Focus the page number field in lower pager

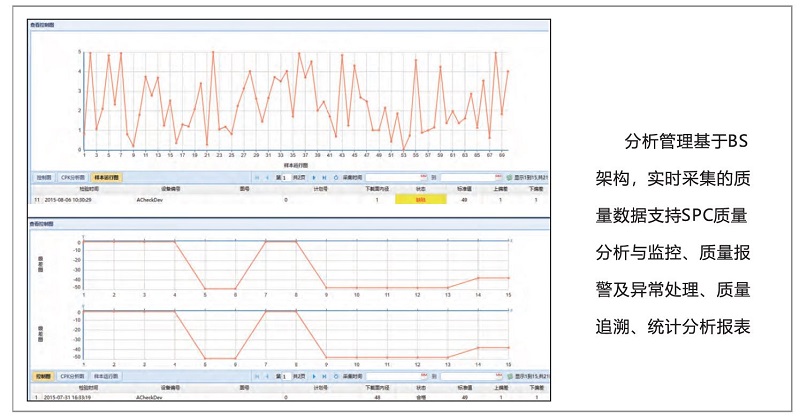286,376
